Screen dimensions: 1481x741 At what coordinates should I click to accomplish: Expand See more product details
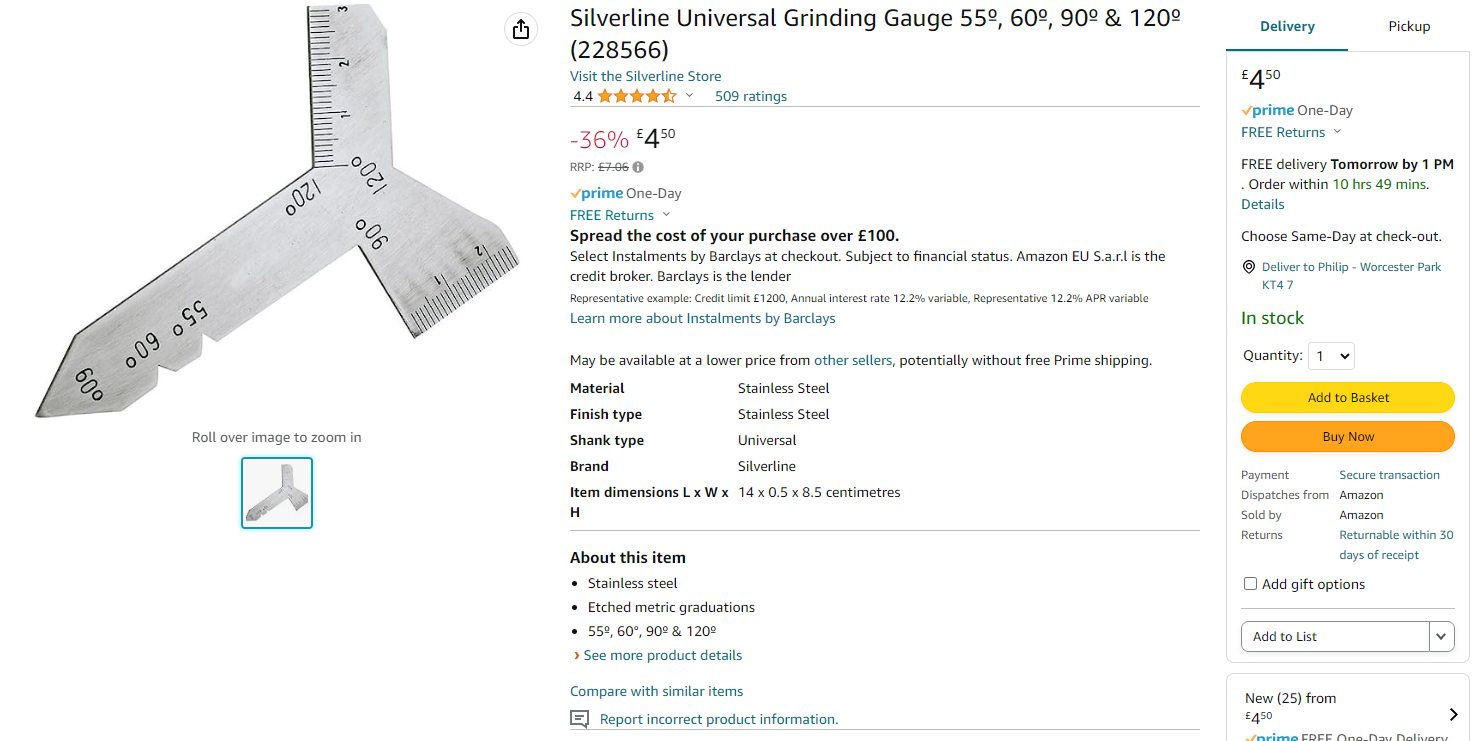662,656
